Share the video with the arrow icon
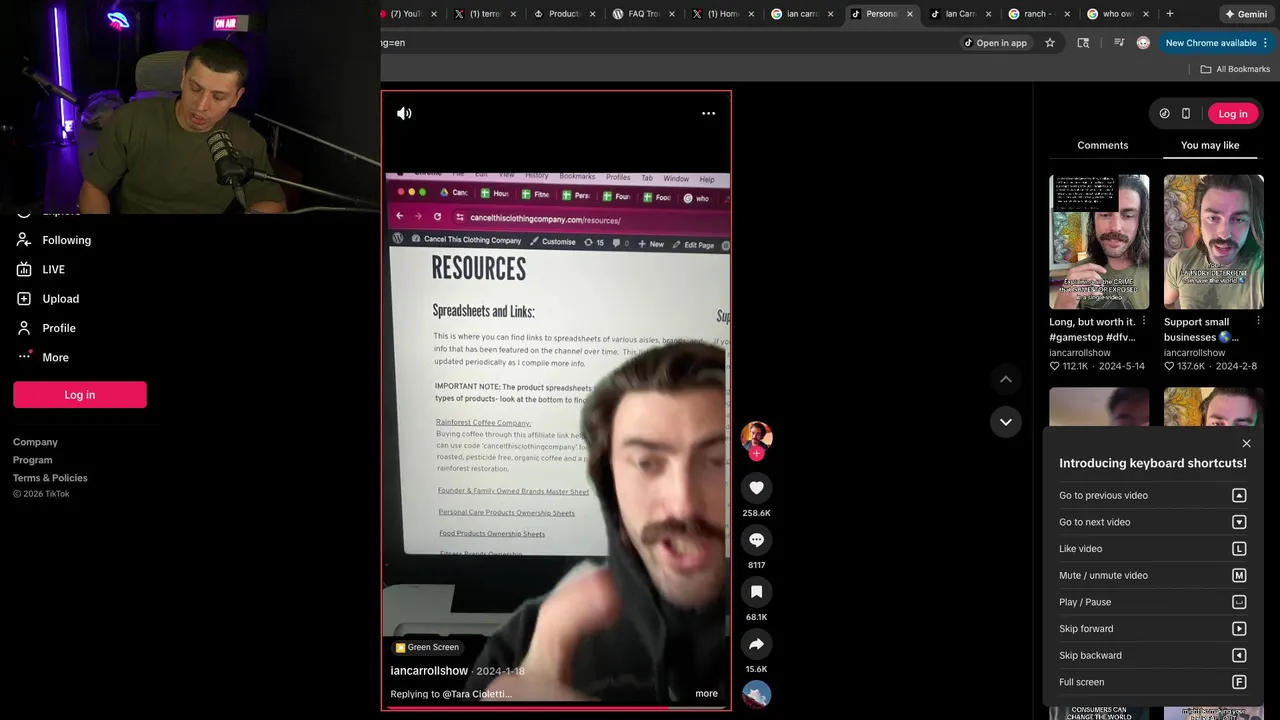The height and width of the screenshot is (720, 1280). (x=756, y=644)
